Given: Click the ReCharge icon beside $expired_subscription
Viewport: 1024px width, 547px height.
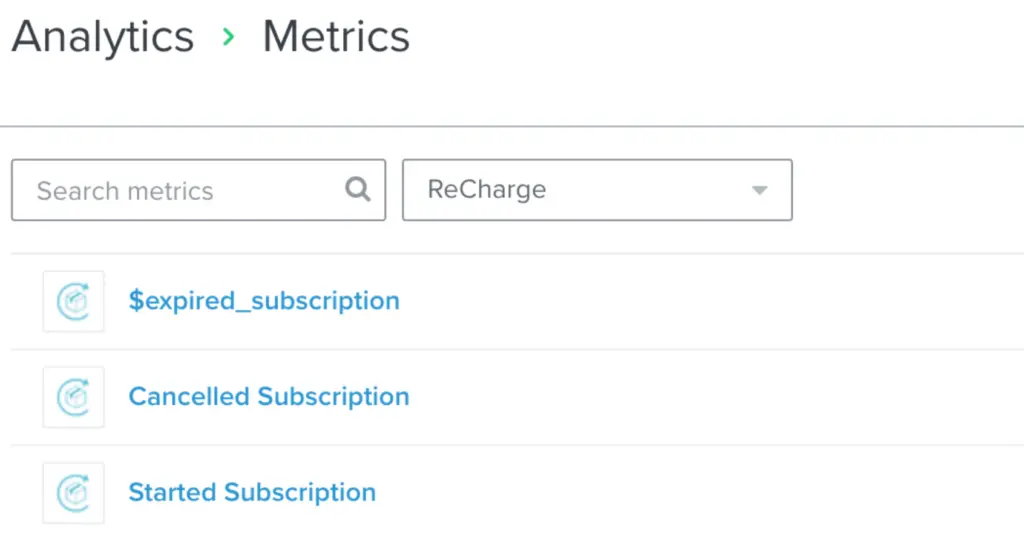Looking at the screenshot, I should 73,301.
